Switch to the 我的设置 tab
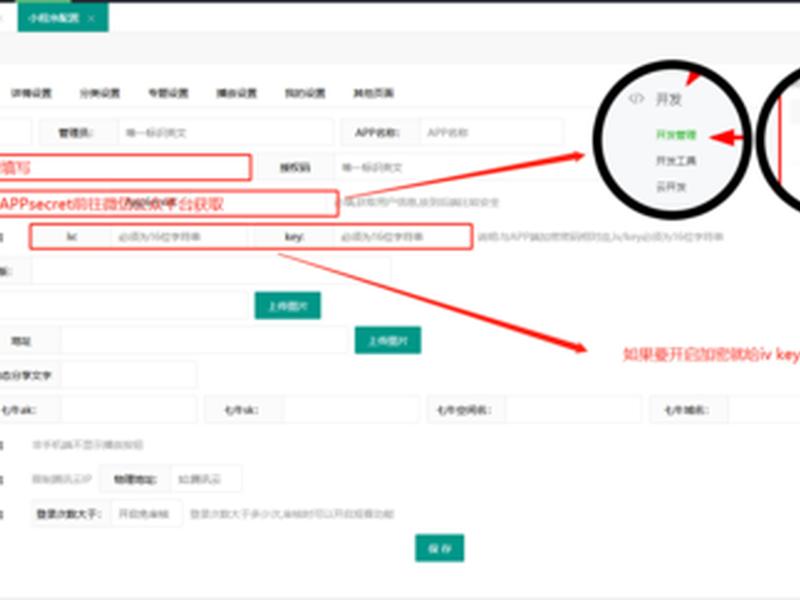This screenshot has width=800, height=600. click(x=305, y=93)
